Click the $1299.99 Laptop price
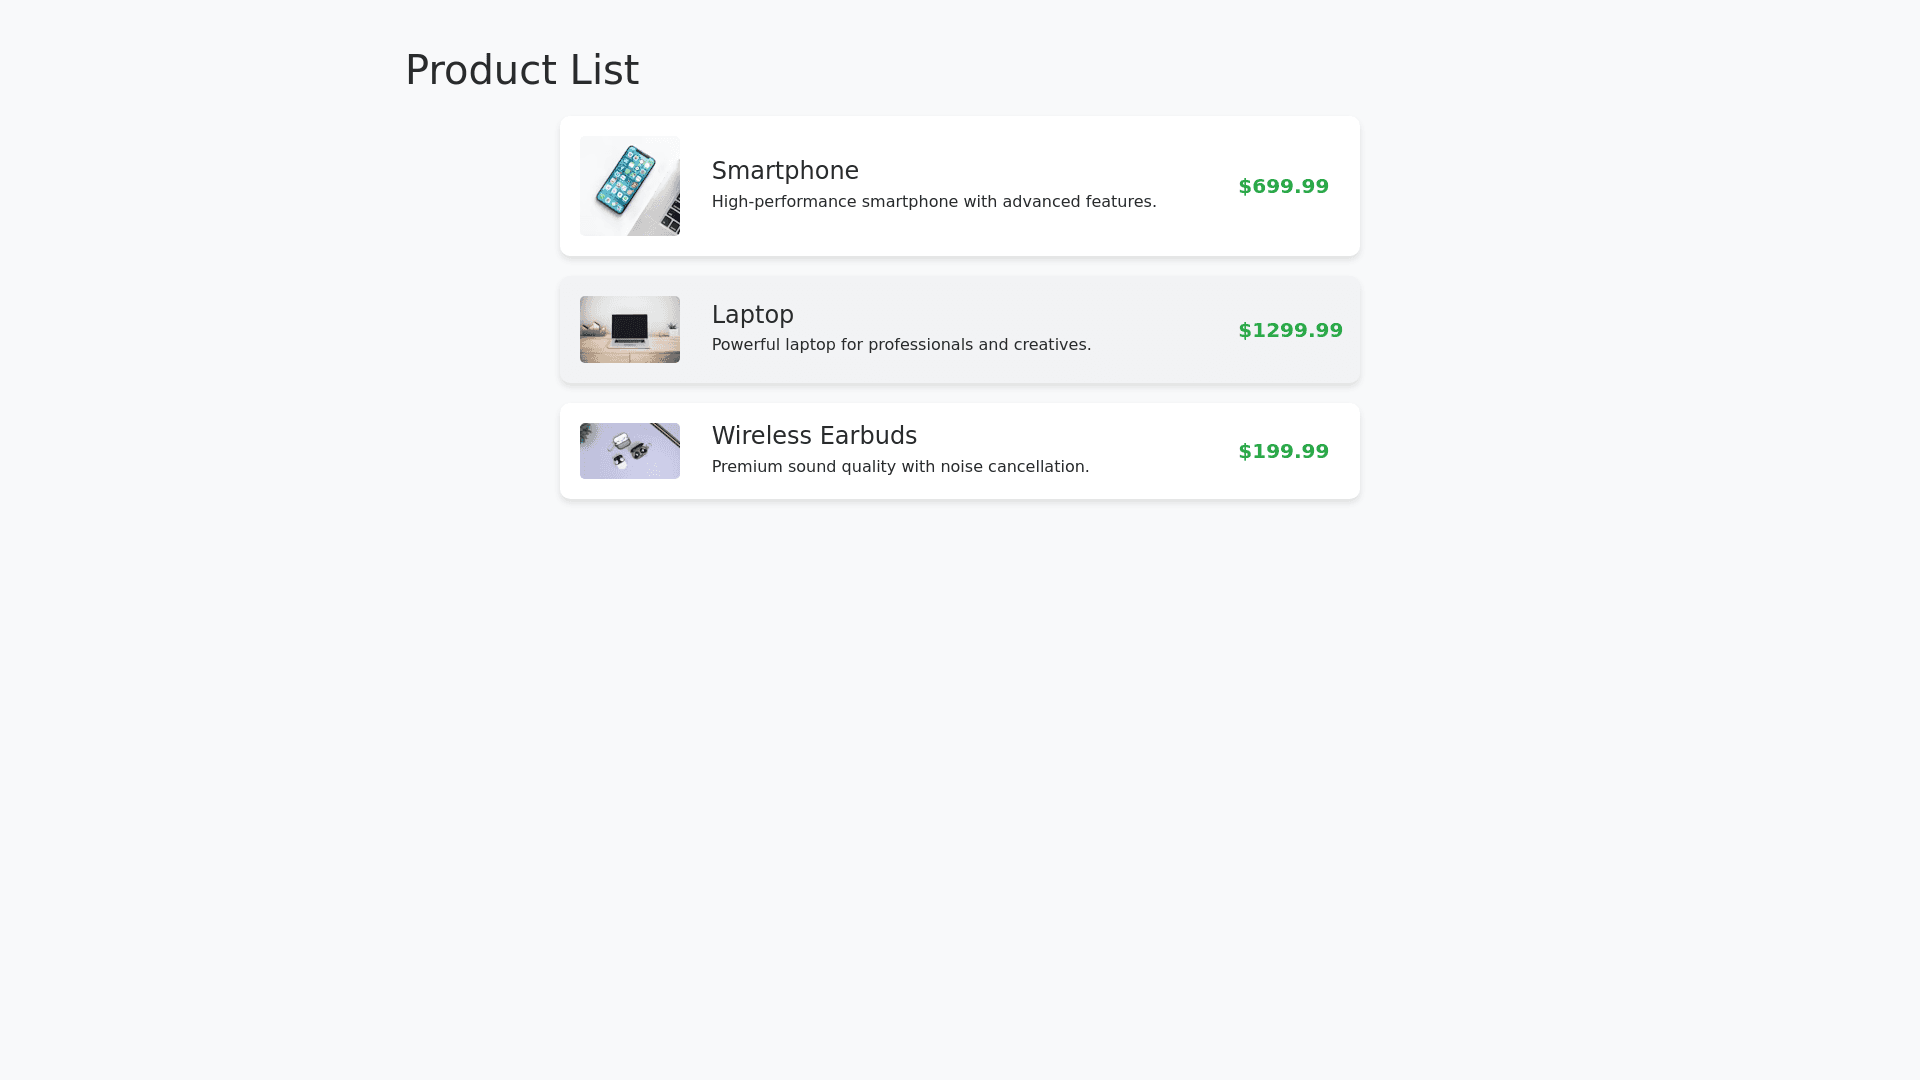Screen dimensions: 1920x1080 (1290, 331)
